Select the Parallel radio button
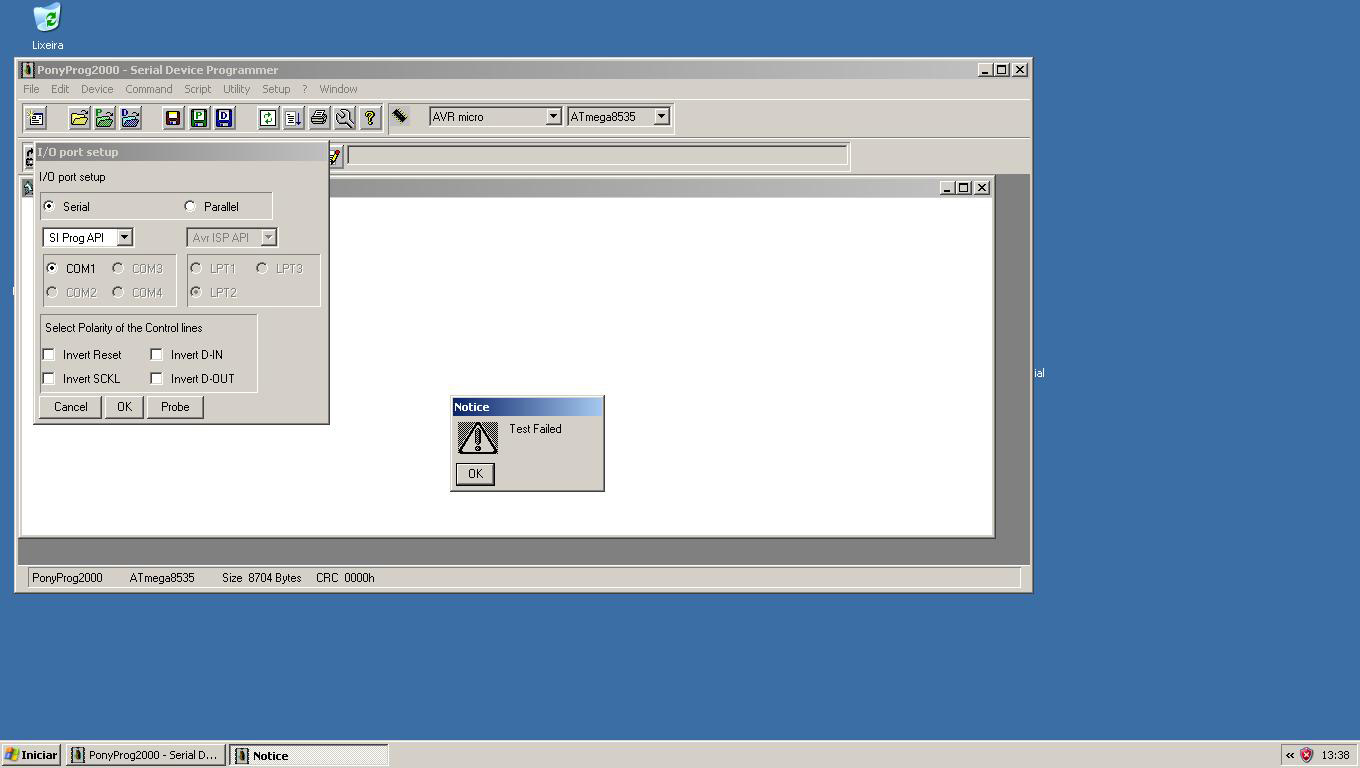 pos(190,207)
